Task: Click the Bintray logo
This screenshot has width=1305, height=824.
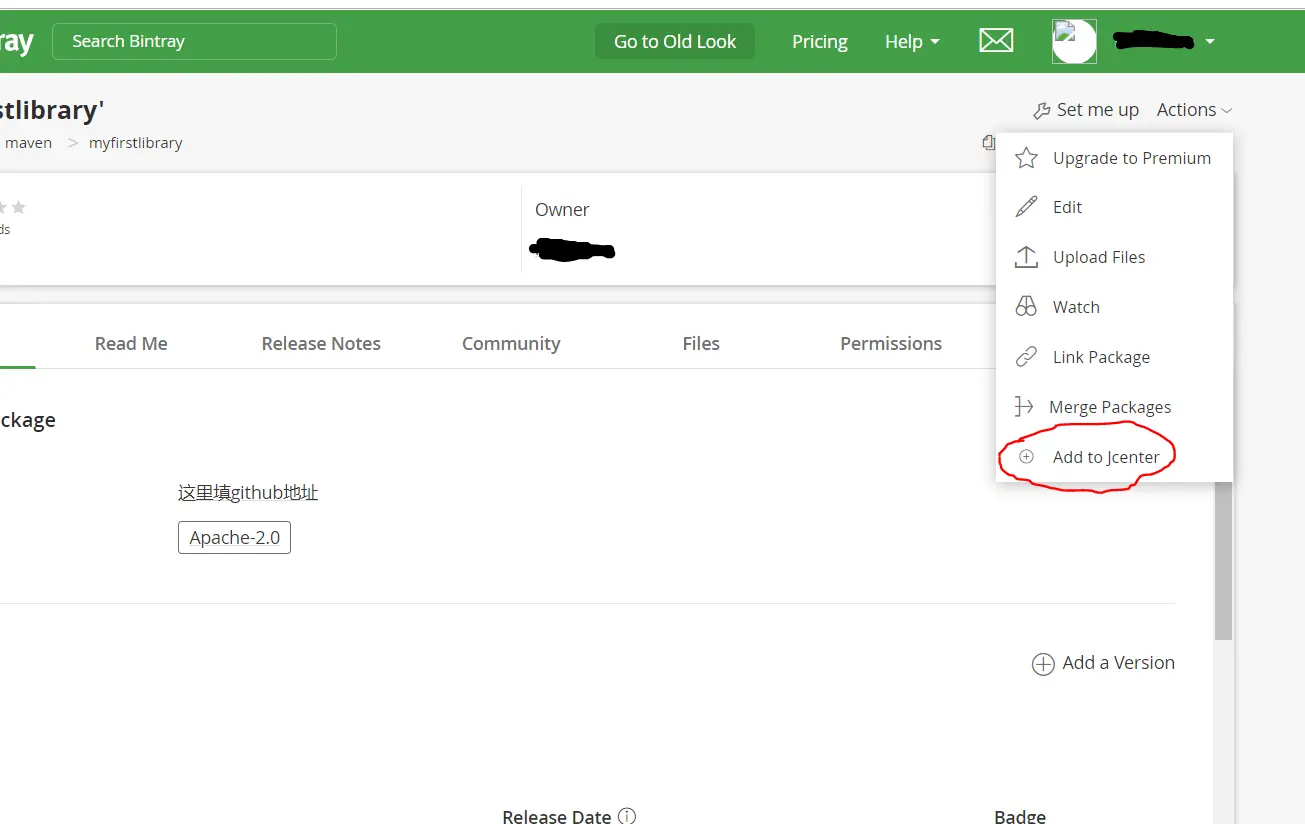Action: (17, 42)
